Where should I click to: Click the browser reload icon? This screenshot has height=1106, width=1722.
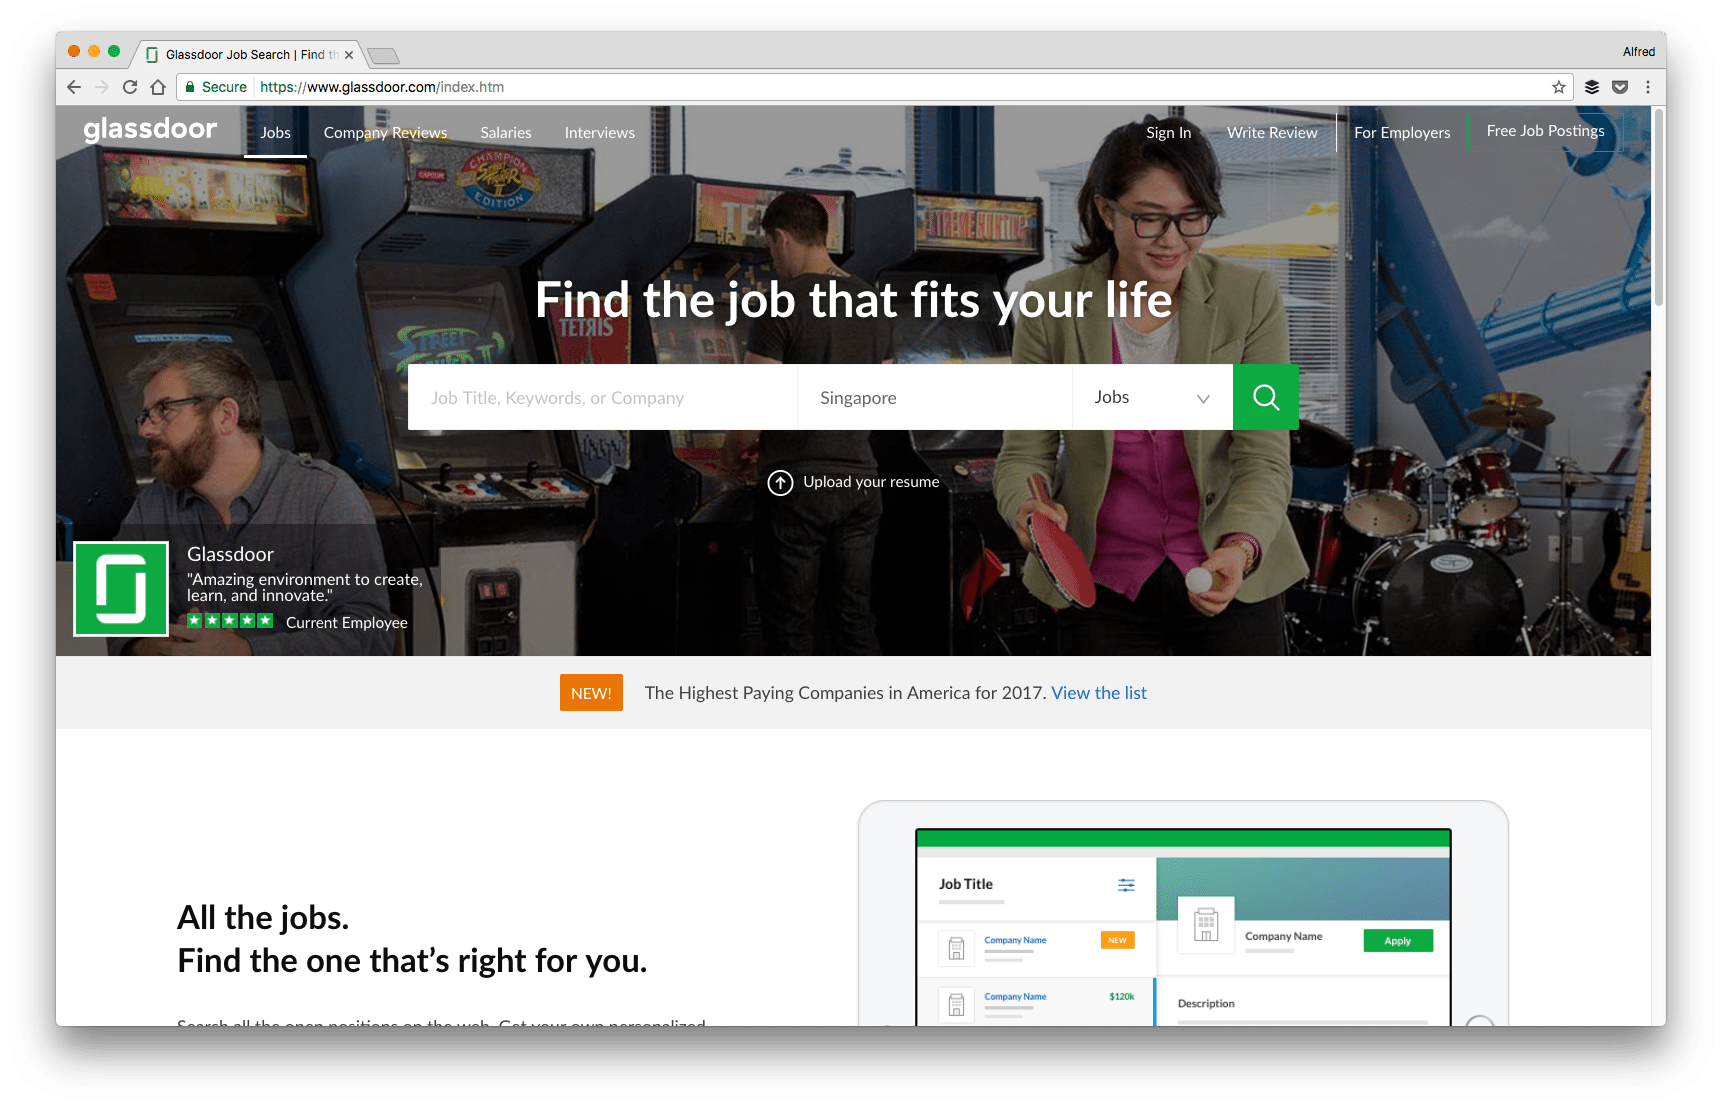click(x=130, y=87)
